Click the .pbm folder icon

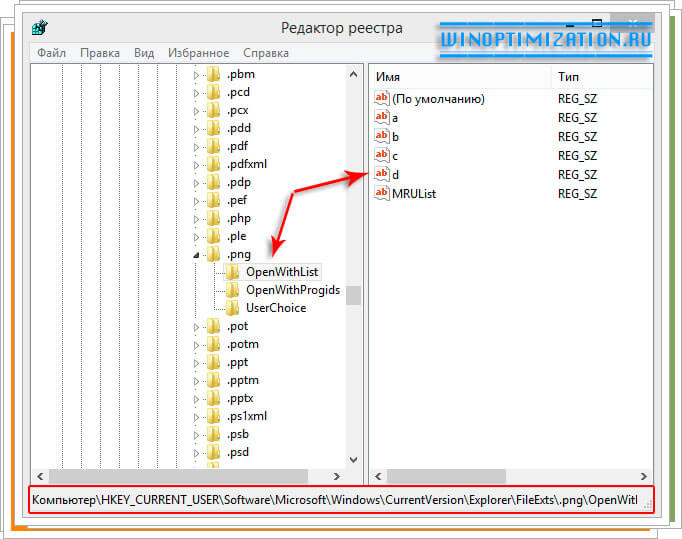pyautogui.click(x=213, y=74)
